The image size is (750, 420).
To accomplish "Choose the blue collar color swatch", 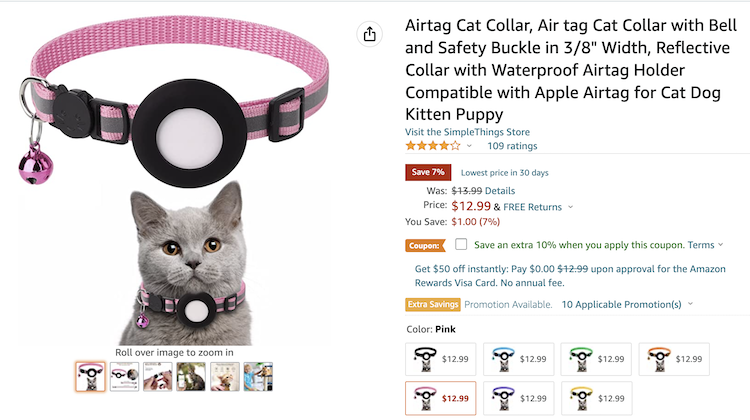I will (x=515, y=358).
